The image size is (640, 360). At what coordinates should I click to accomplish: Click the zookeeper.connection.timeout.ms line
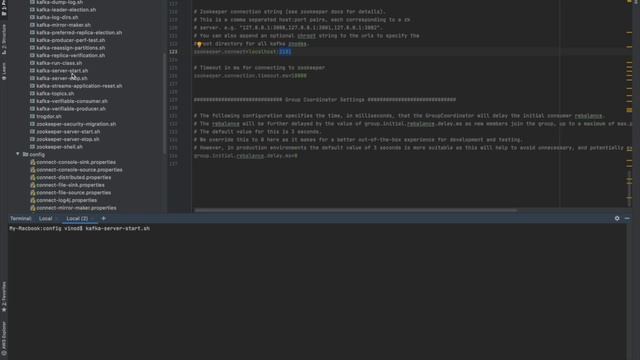(x=250, y=76)
